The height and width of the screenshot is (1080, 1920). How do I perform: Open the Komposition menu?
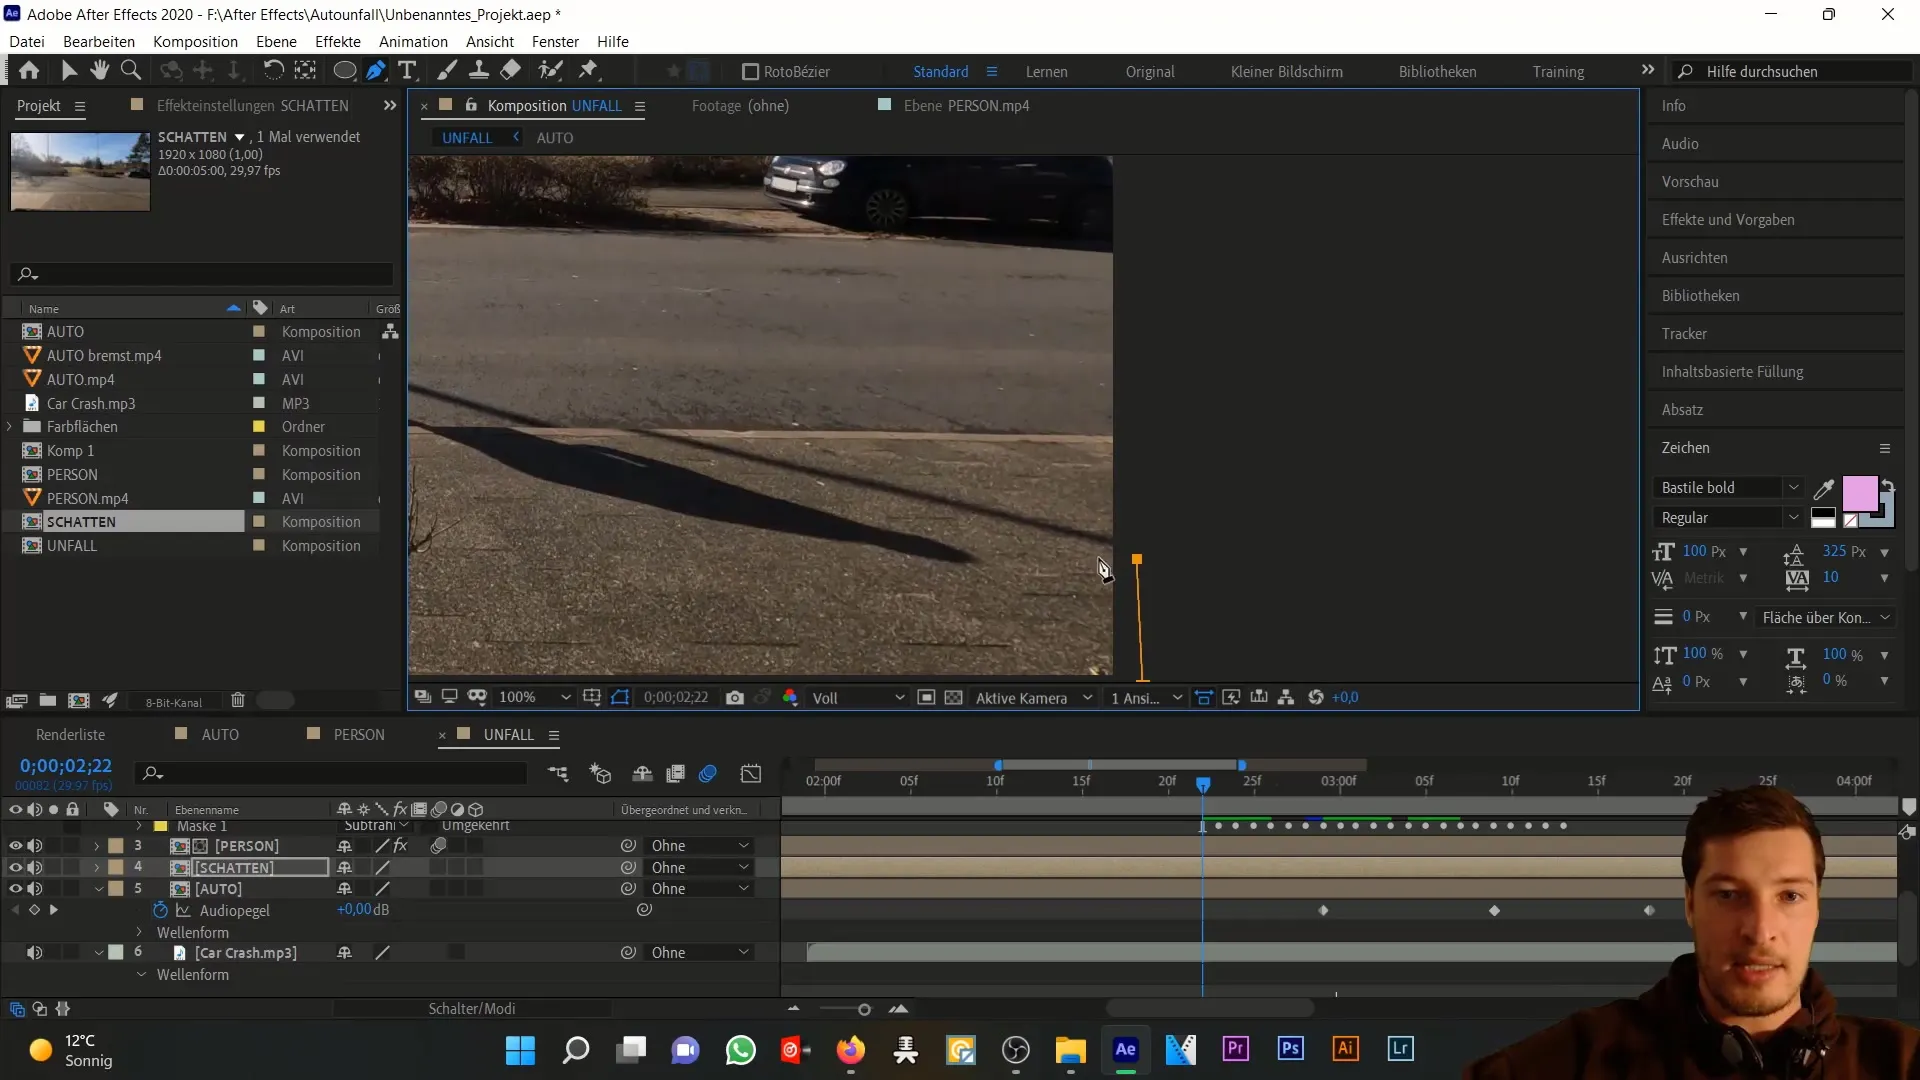pos(195,42)
